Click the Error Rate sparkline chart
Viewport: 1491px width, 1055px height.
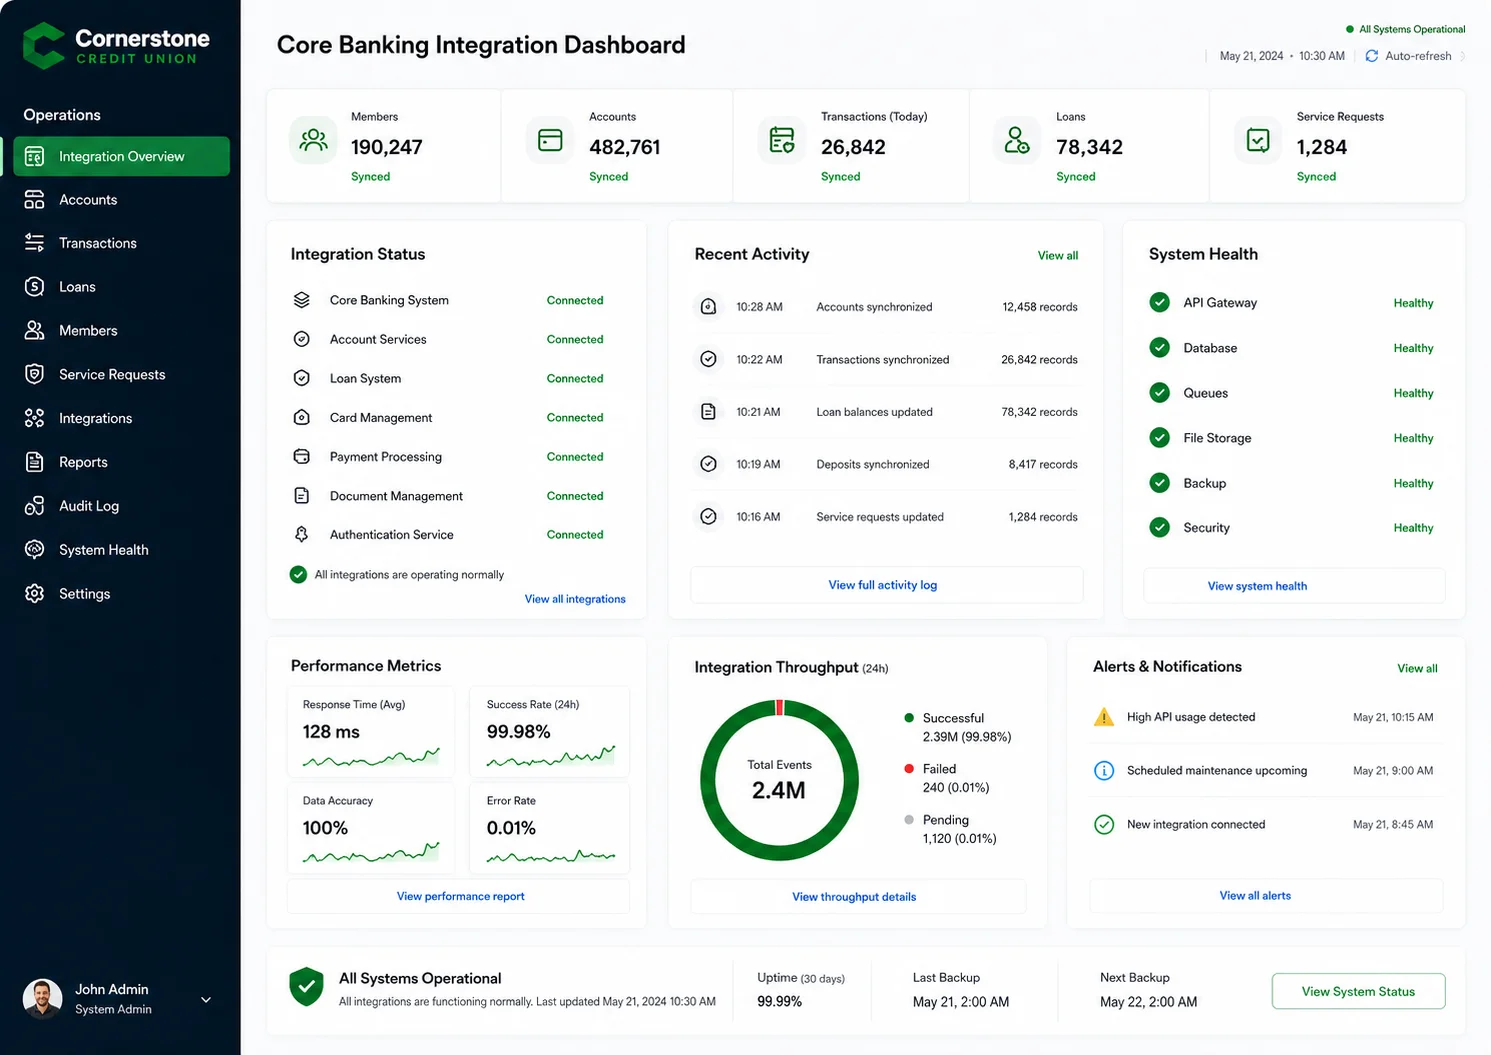click(x=551, y=856)
